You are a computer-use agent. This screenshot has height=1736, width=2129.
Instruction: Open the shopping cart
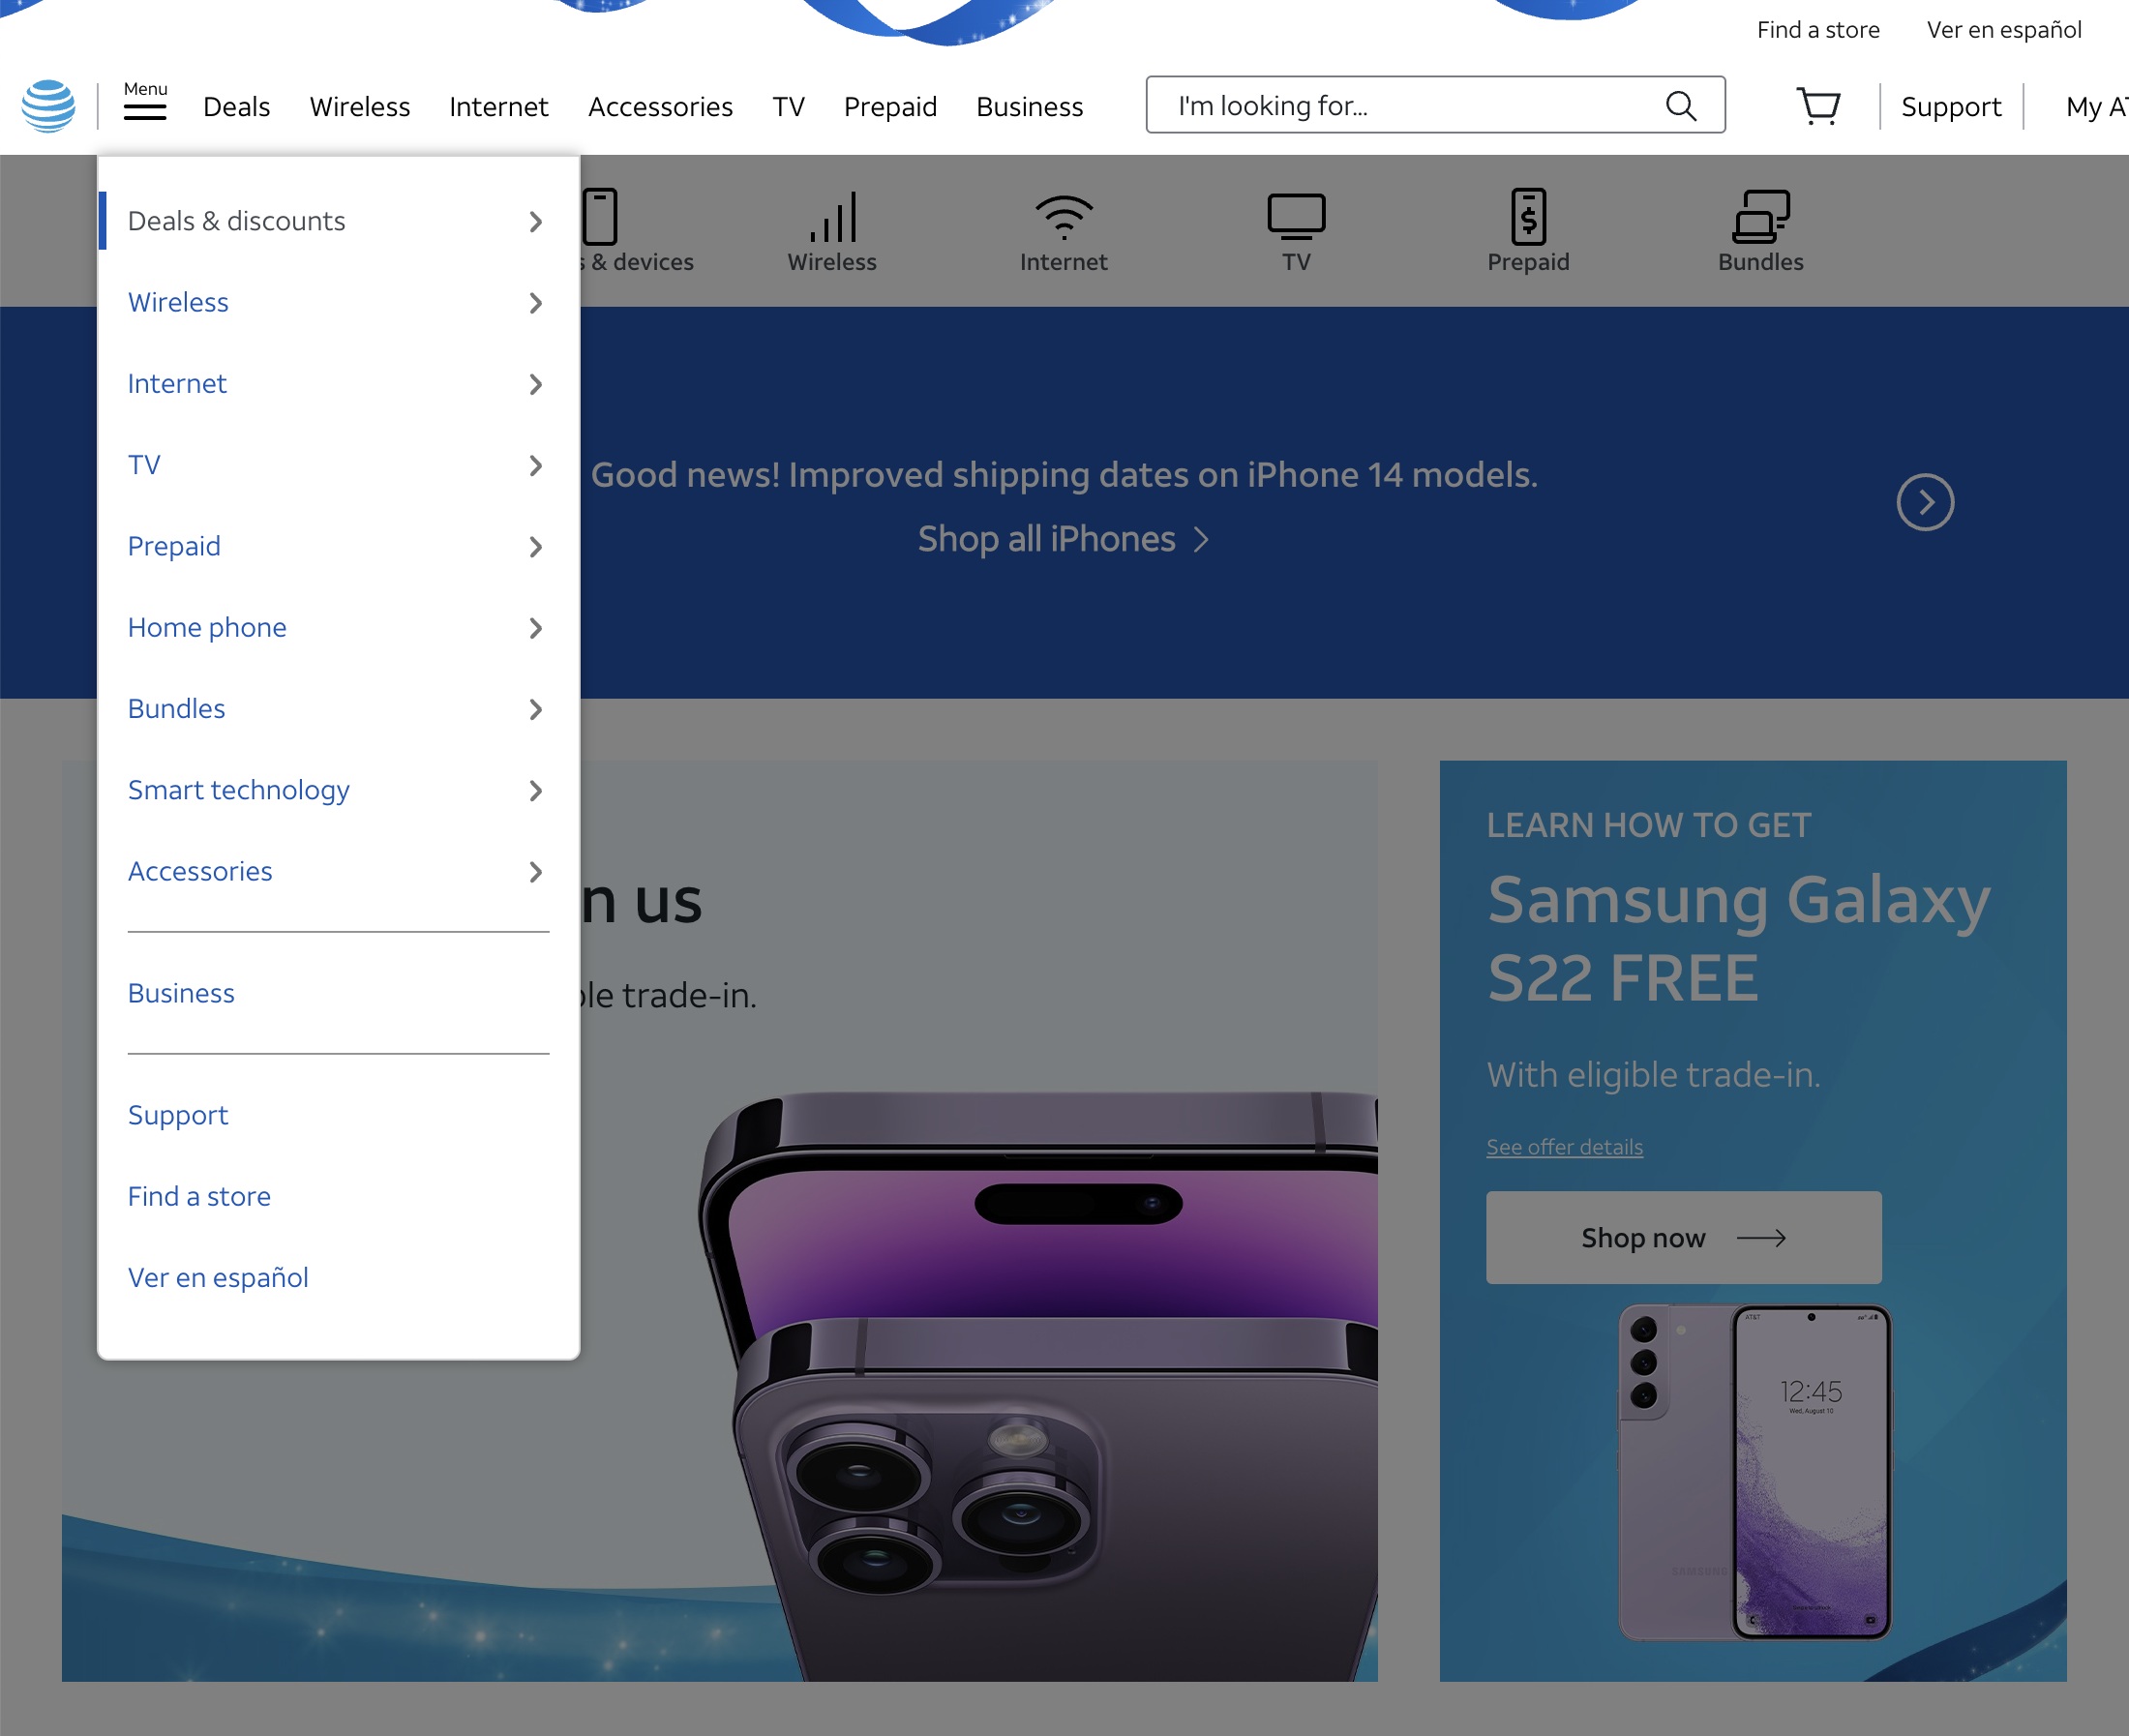(x=1818, y=105)
